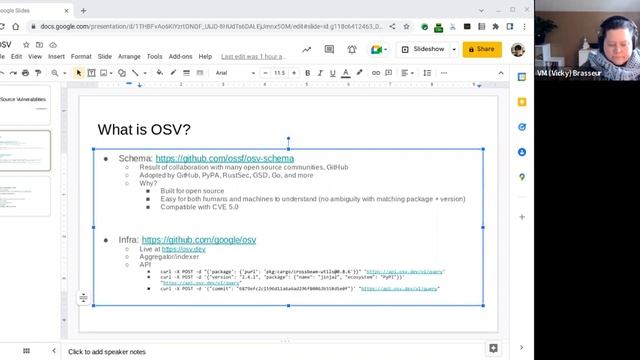This screenshot has width=640, height=360.
Task: Increase the font size with plus
Action: 294,73
